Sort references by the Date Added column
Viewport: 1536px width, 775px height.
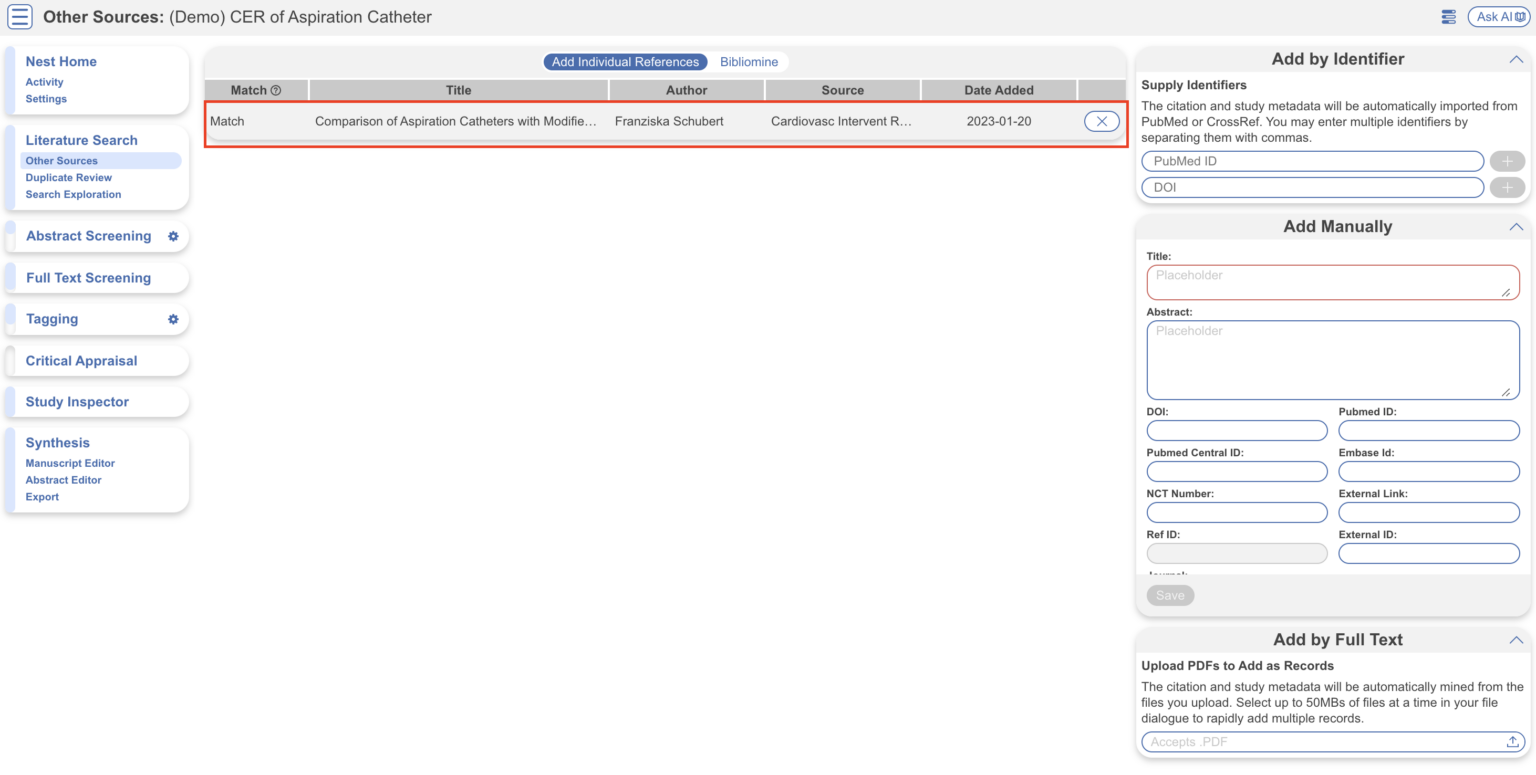998,90
